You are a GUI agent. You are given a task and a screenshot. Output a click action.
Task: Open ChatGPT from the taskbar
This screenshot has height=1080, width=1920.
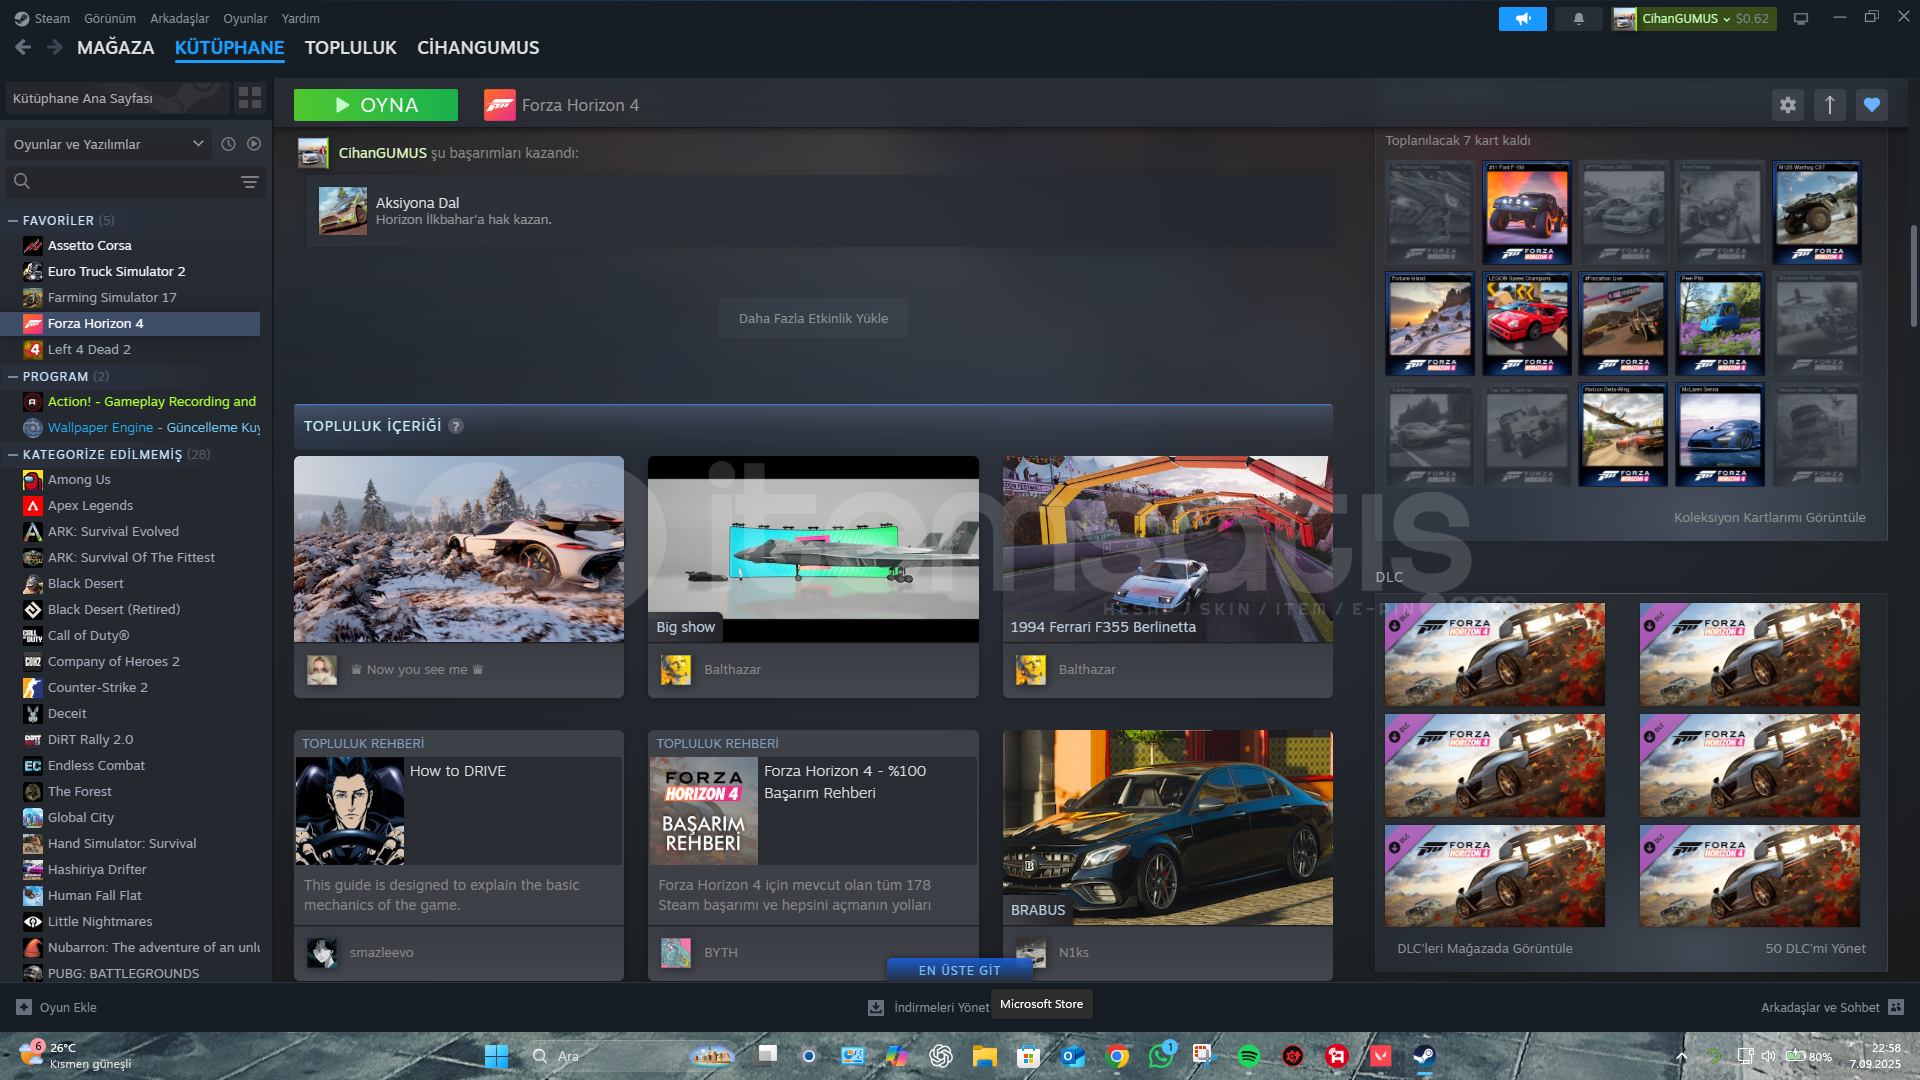tap(941, 1056)
